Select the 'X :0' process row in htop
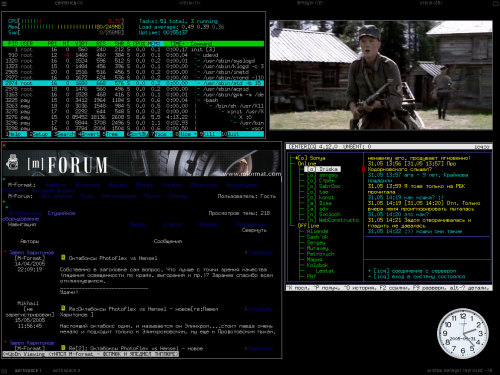 (133, 117)
